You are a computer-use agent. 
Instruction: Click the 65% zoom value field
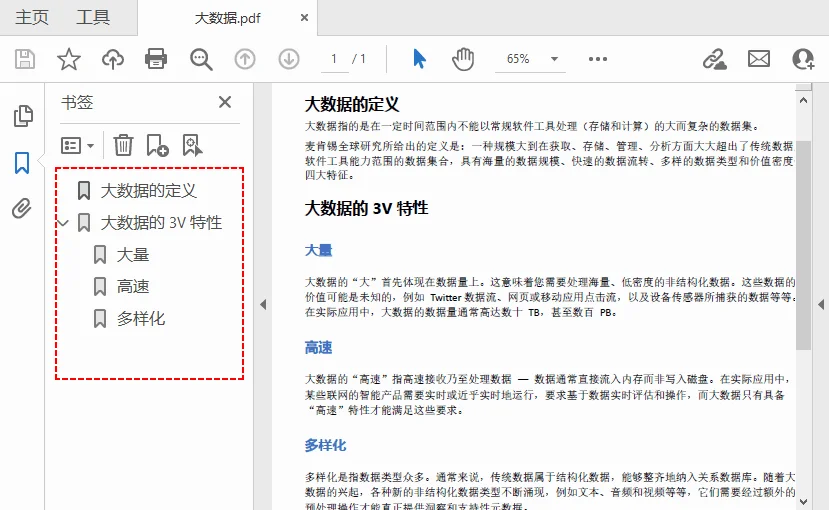pyautogui.click(x=518, y=59)
